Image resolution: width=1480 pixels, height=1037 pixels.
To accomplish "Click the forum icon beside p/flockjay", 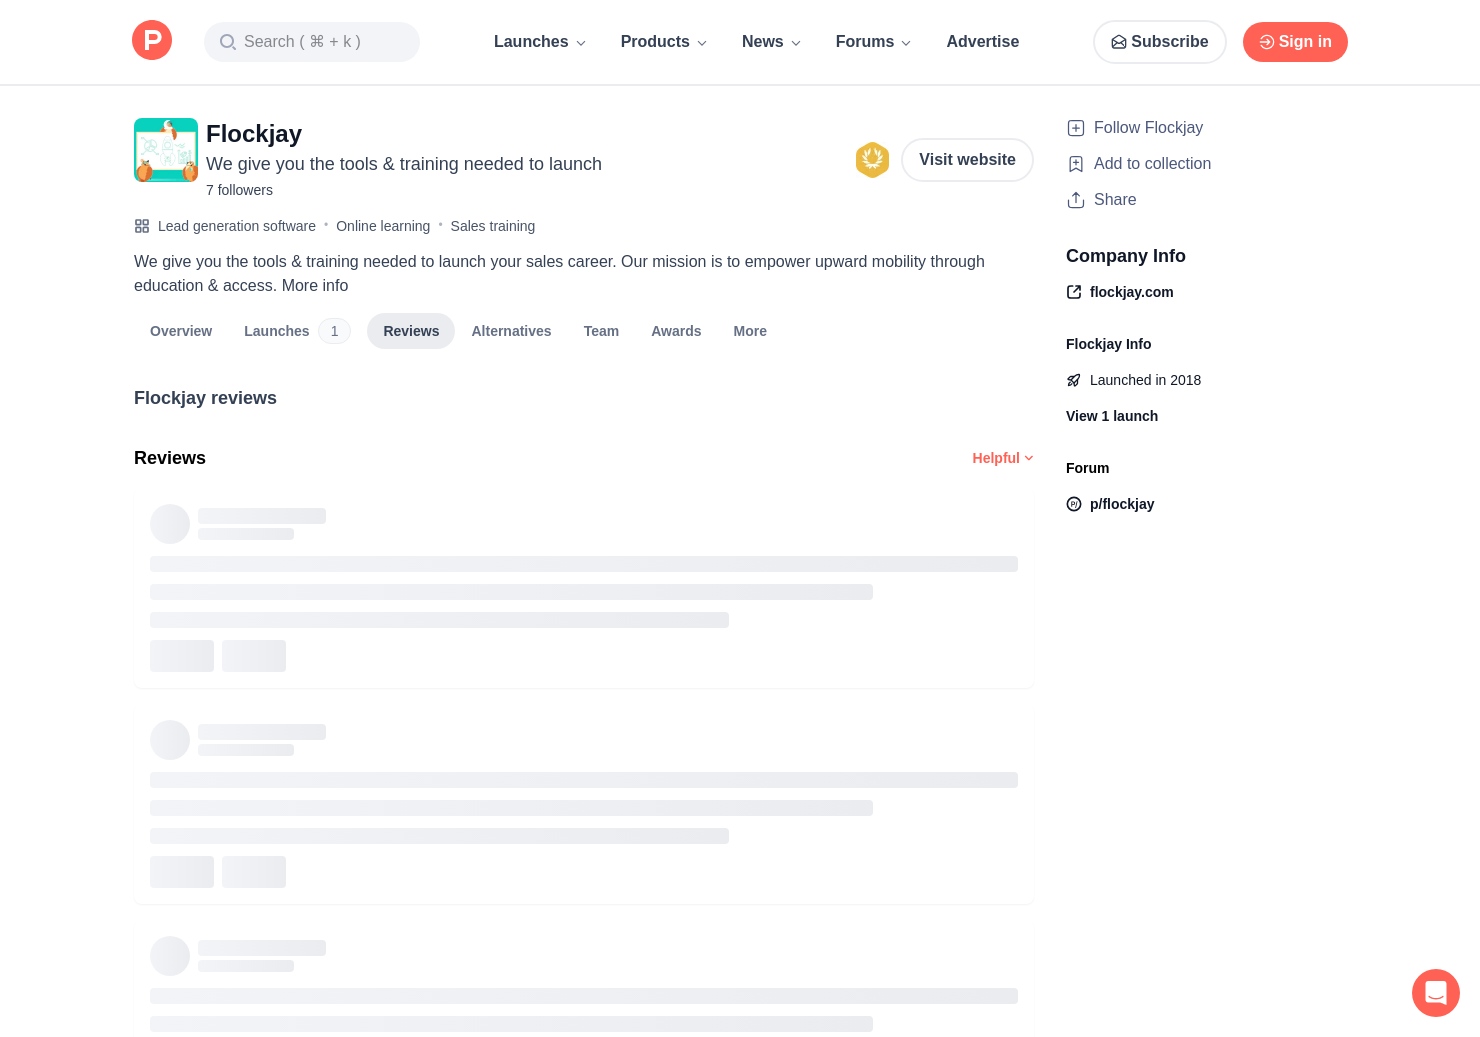I will (1074, 504).
